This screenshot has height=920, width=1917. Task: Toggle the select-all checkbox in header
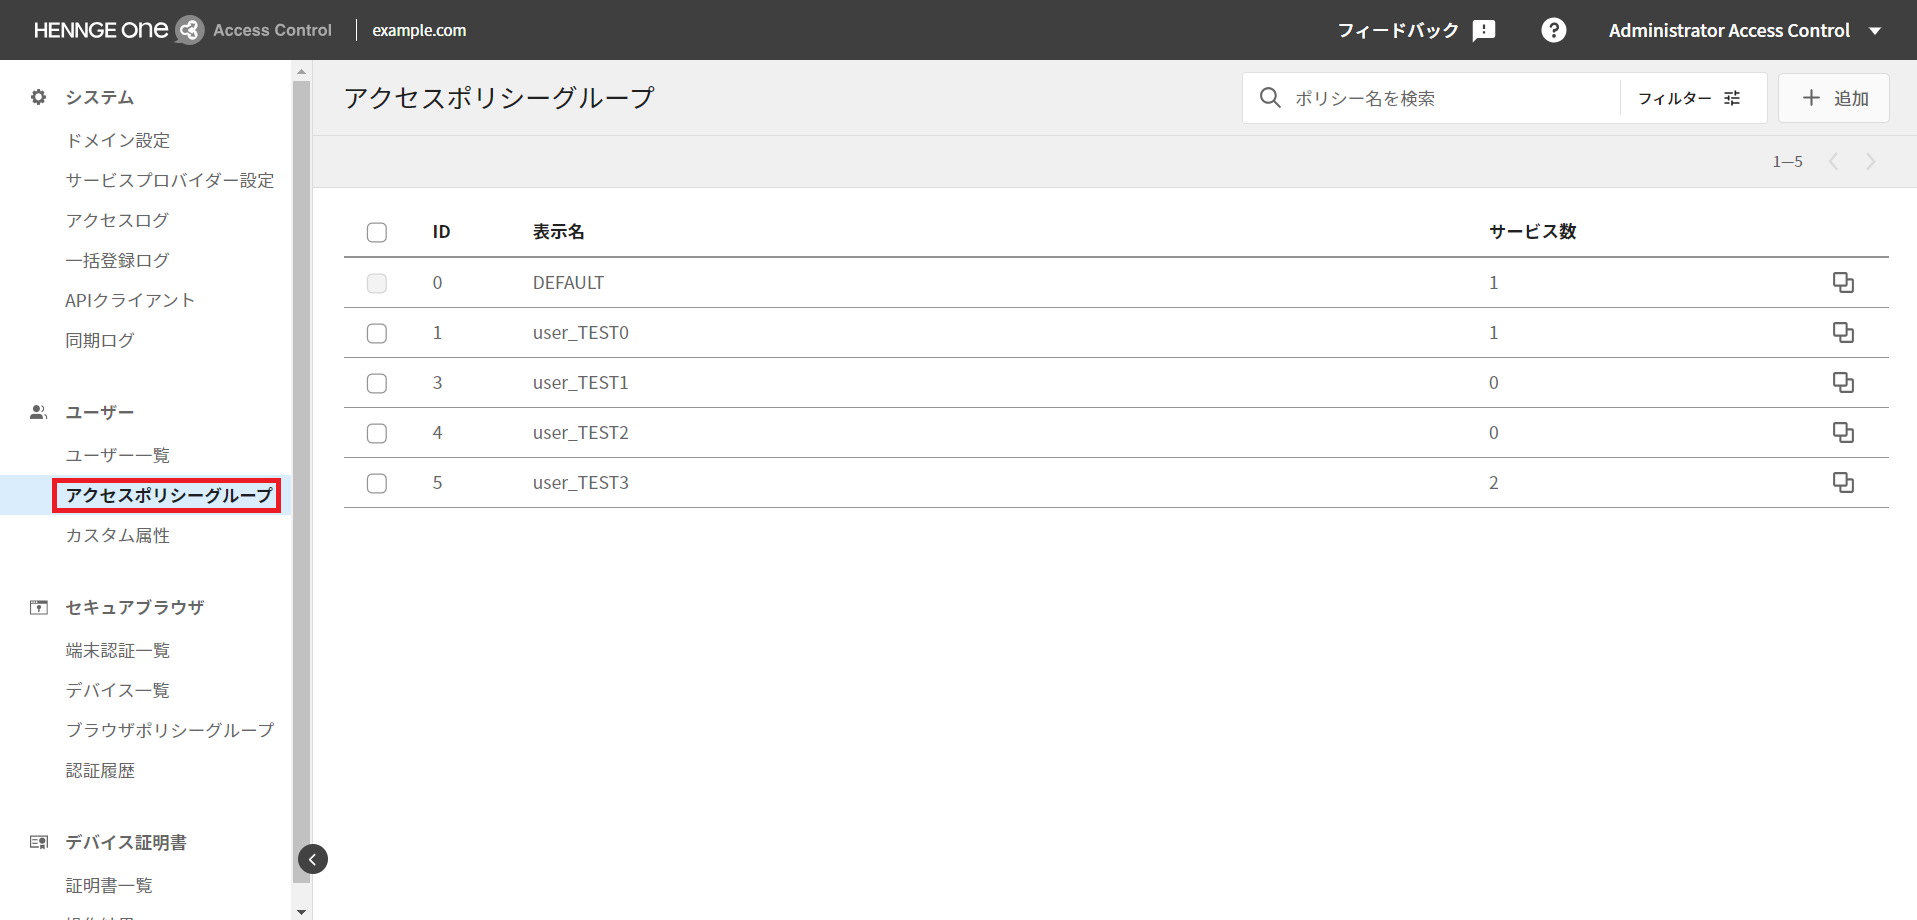point(377,233)
